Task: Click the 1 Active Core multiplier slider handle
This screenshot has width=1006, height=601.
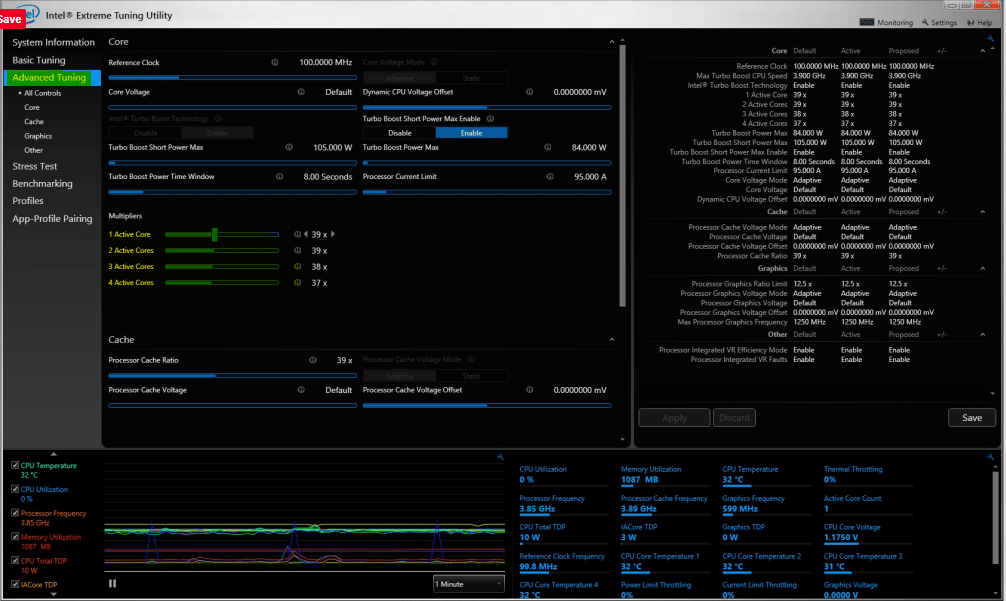Action: [x=215, y=234]
